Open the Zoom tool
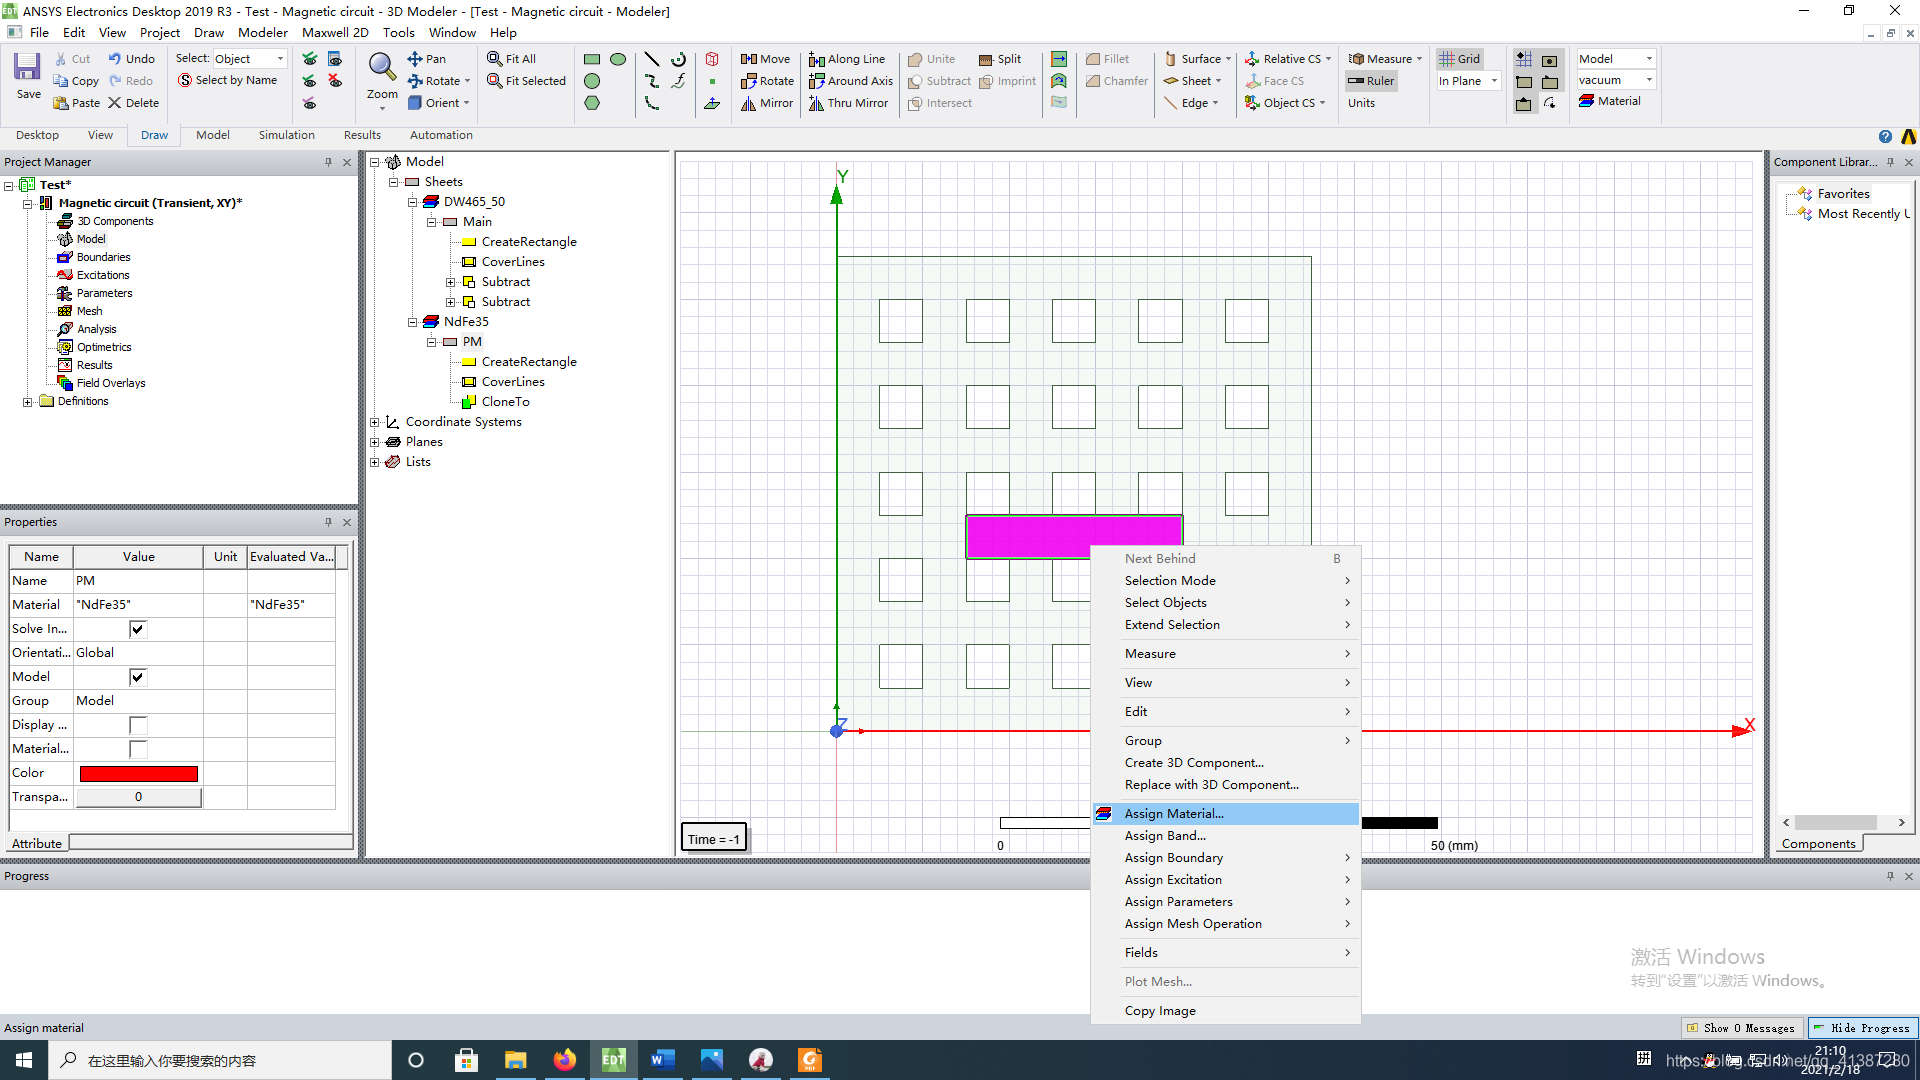 pos(382,78)
